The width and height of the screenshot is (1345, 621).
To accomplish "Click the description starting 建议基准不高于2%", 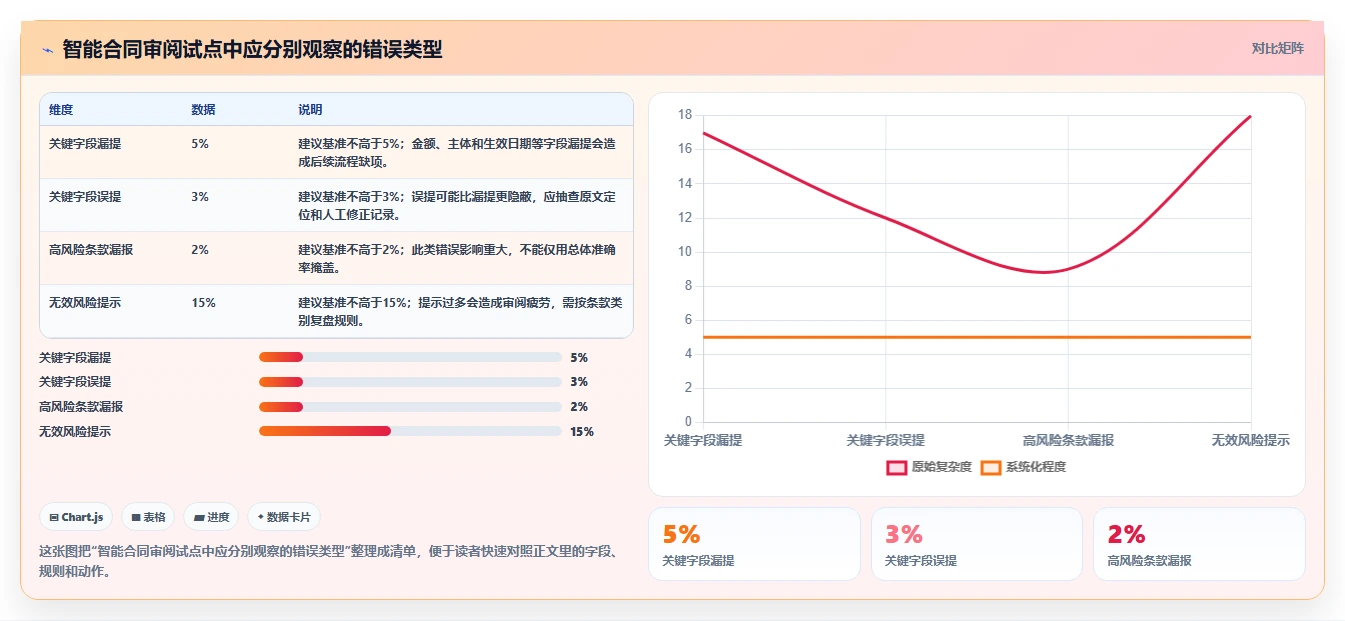I will pyautogui.click(x=458, y=258).
